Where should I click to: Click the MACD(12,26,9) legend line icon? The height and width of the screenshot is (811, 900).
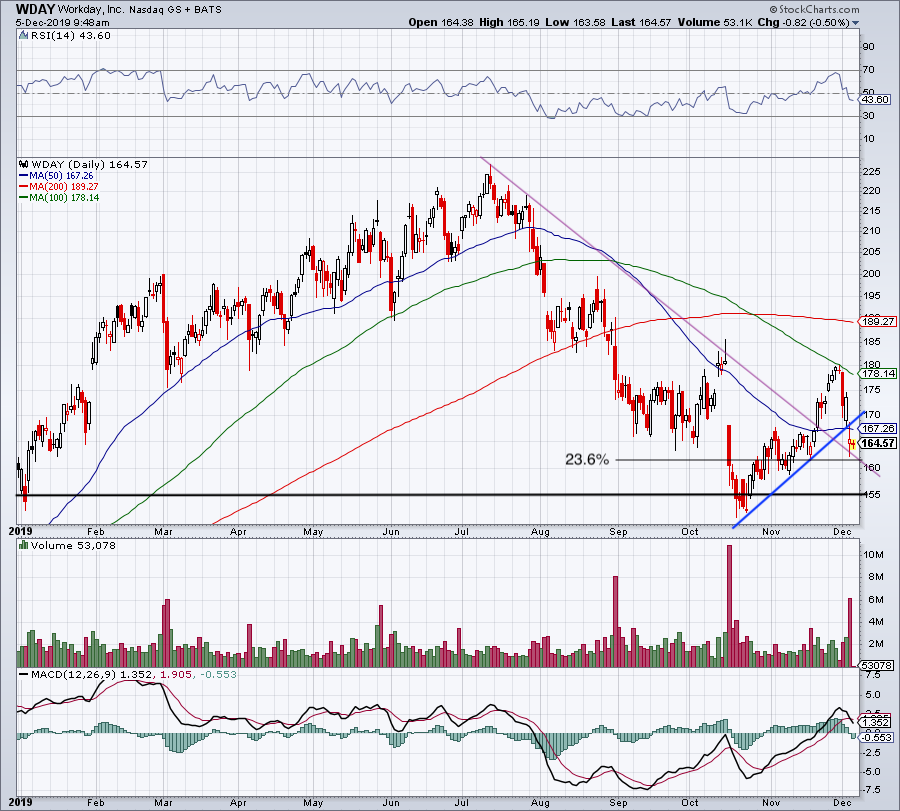pos(24,674)
